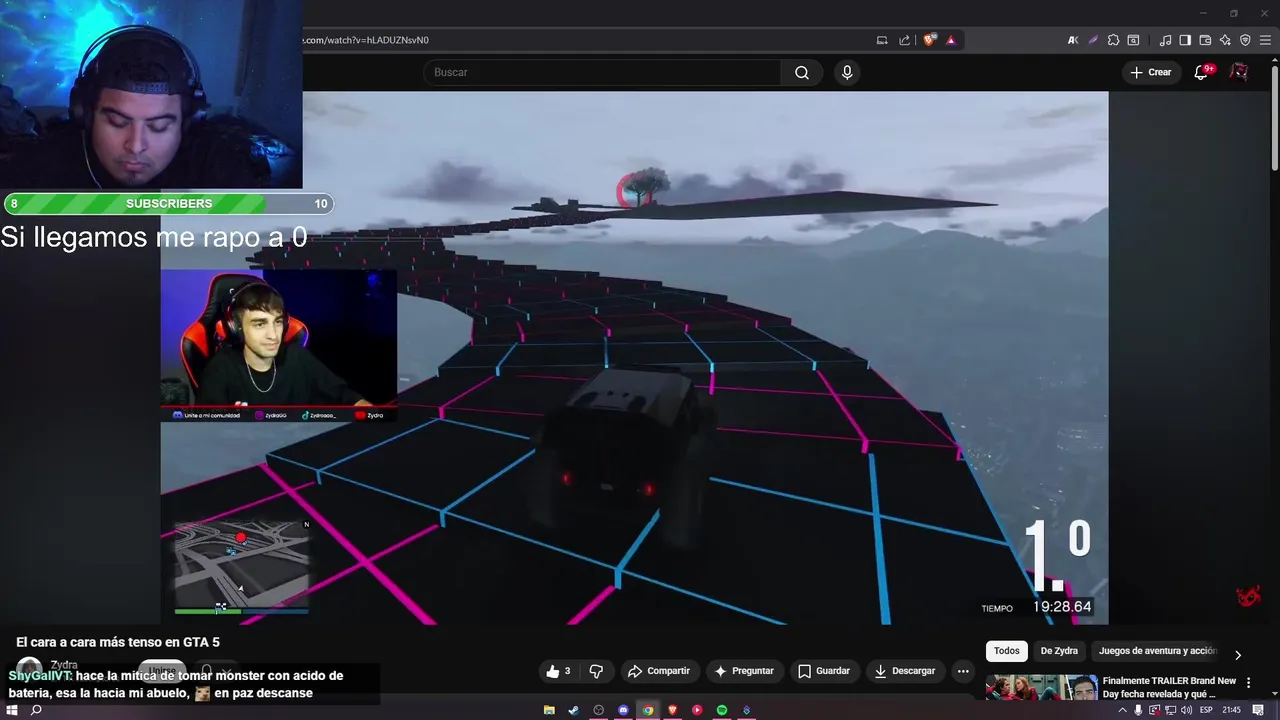The width and height of the screenshot is (1280, 720).
Task: Open the browser hamburger main menu
Action: coord(1265,40)
